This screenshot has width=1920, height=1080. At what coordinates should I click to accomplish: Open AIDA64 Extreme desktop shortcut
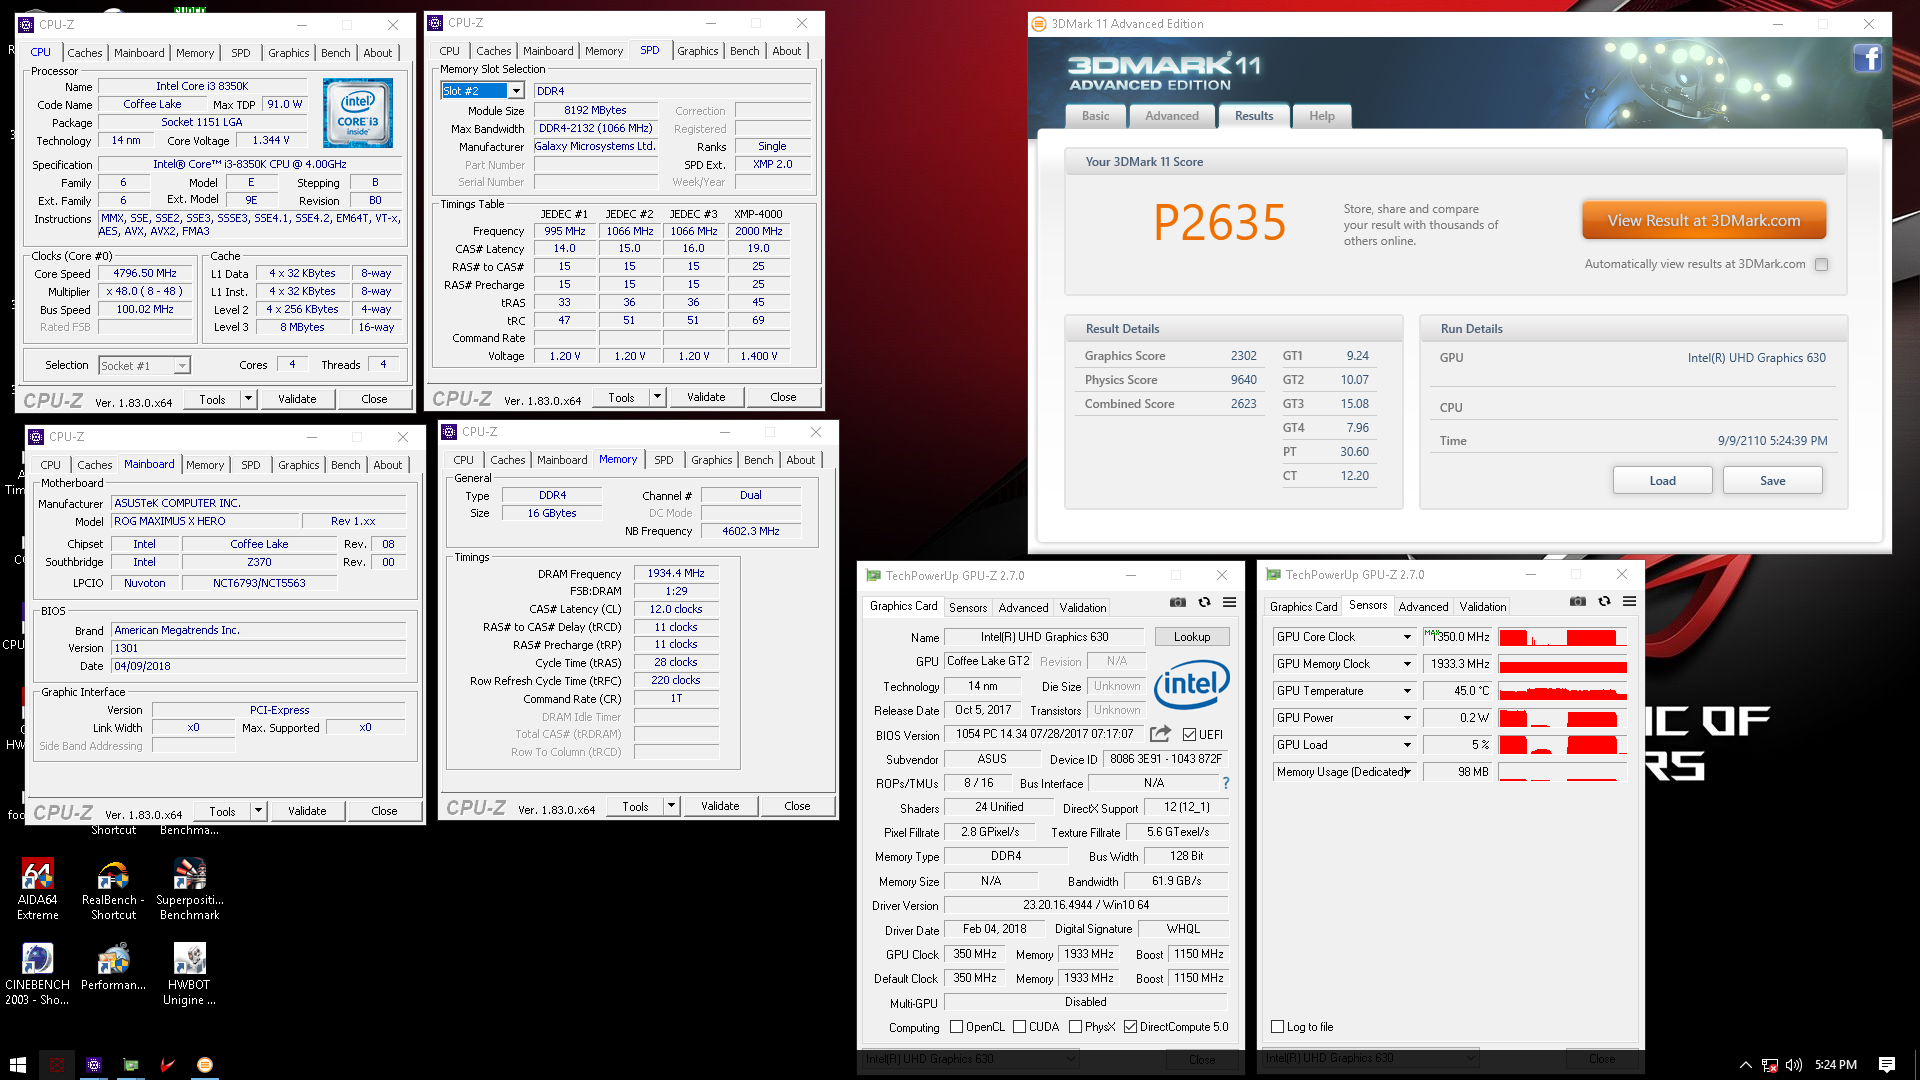(x=37, y=889)
